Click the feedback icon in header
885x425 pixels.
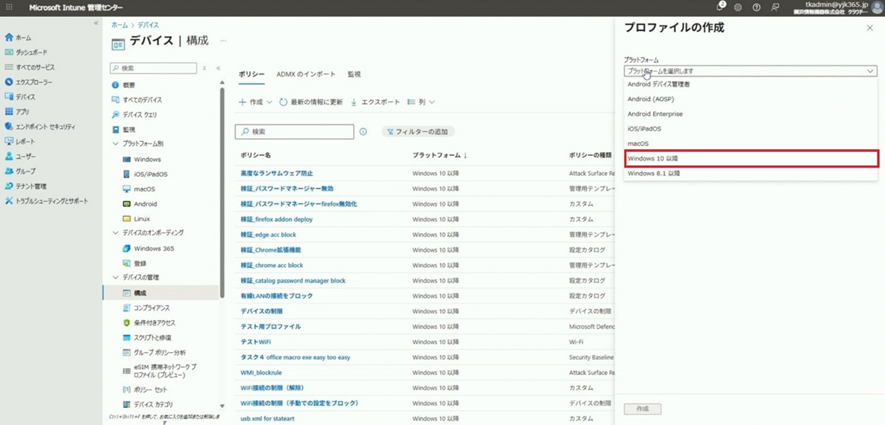coord(775,7)
